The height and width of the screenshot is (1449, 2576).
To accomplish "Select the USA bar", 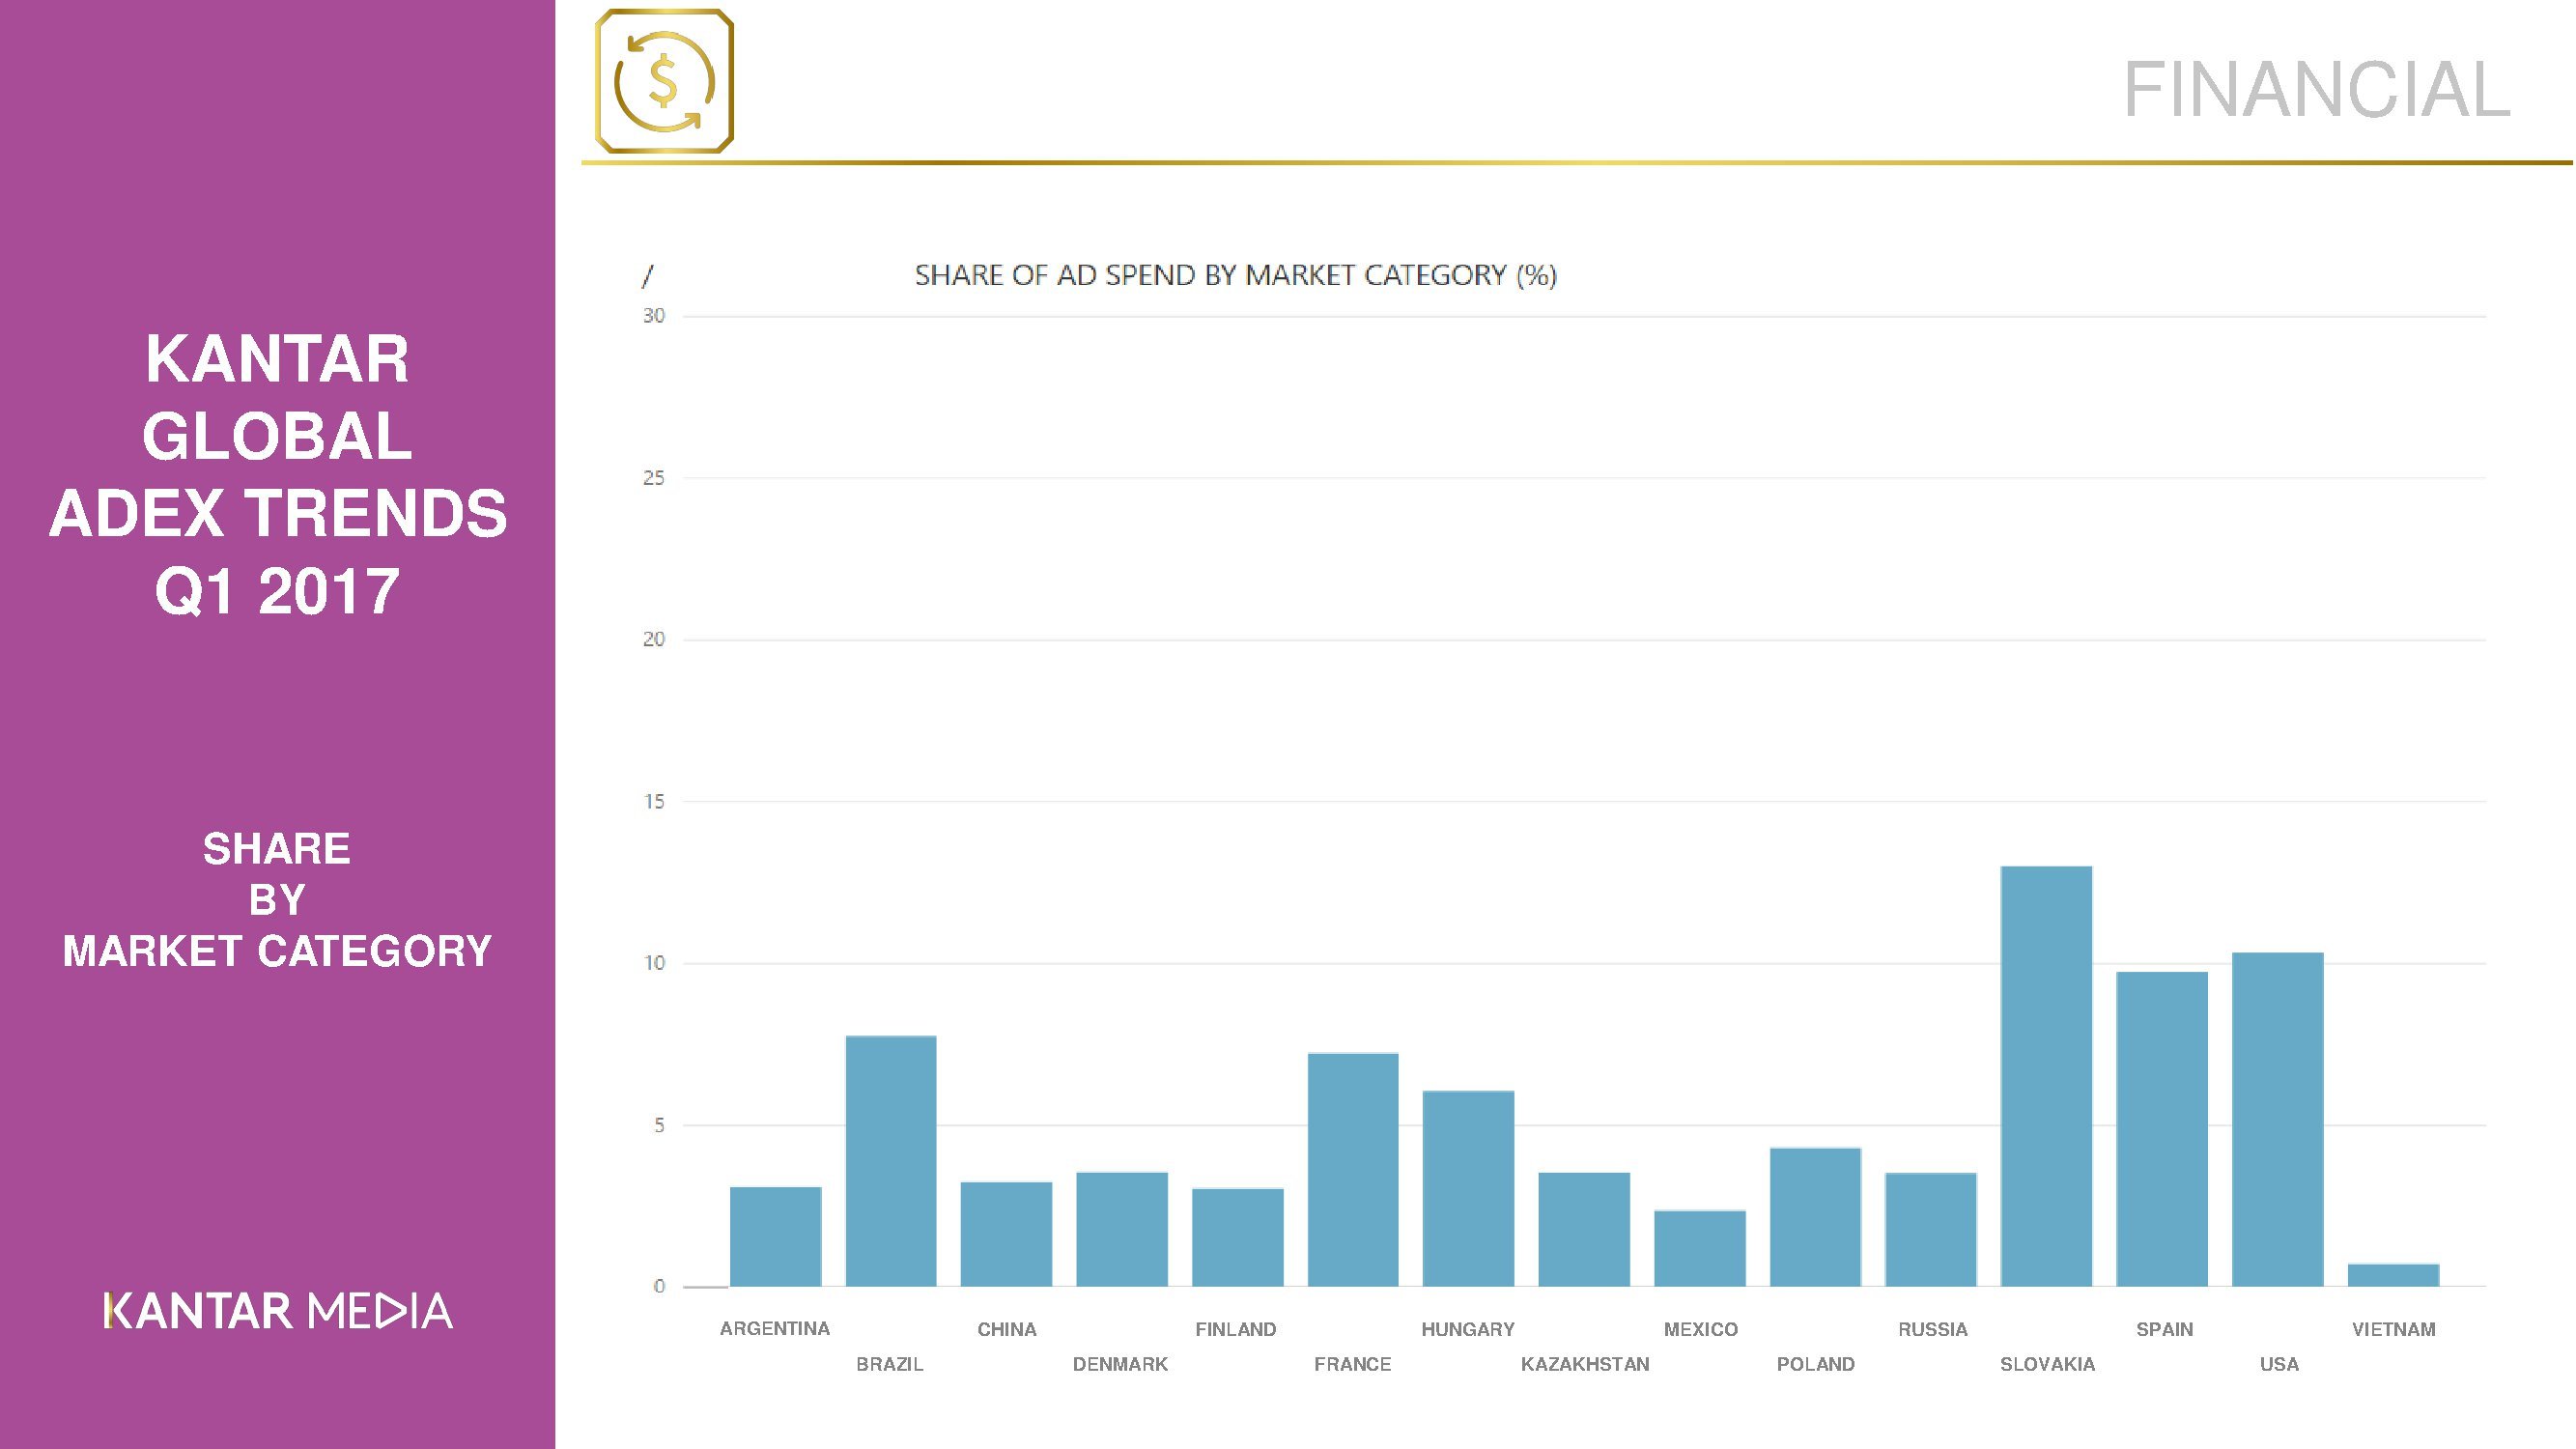I will (2278, 1119).
